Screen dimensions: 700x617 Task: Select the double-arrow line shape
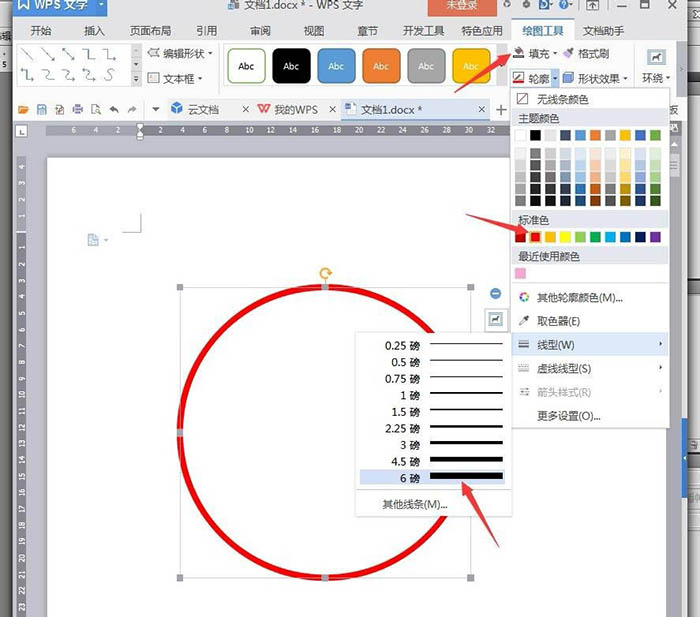pyautogui.click(x=68, y=54)
